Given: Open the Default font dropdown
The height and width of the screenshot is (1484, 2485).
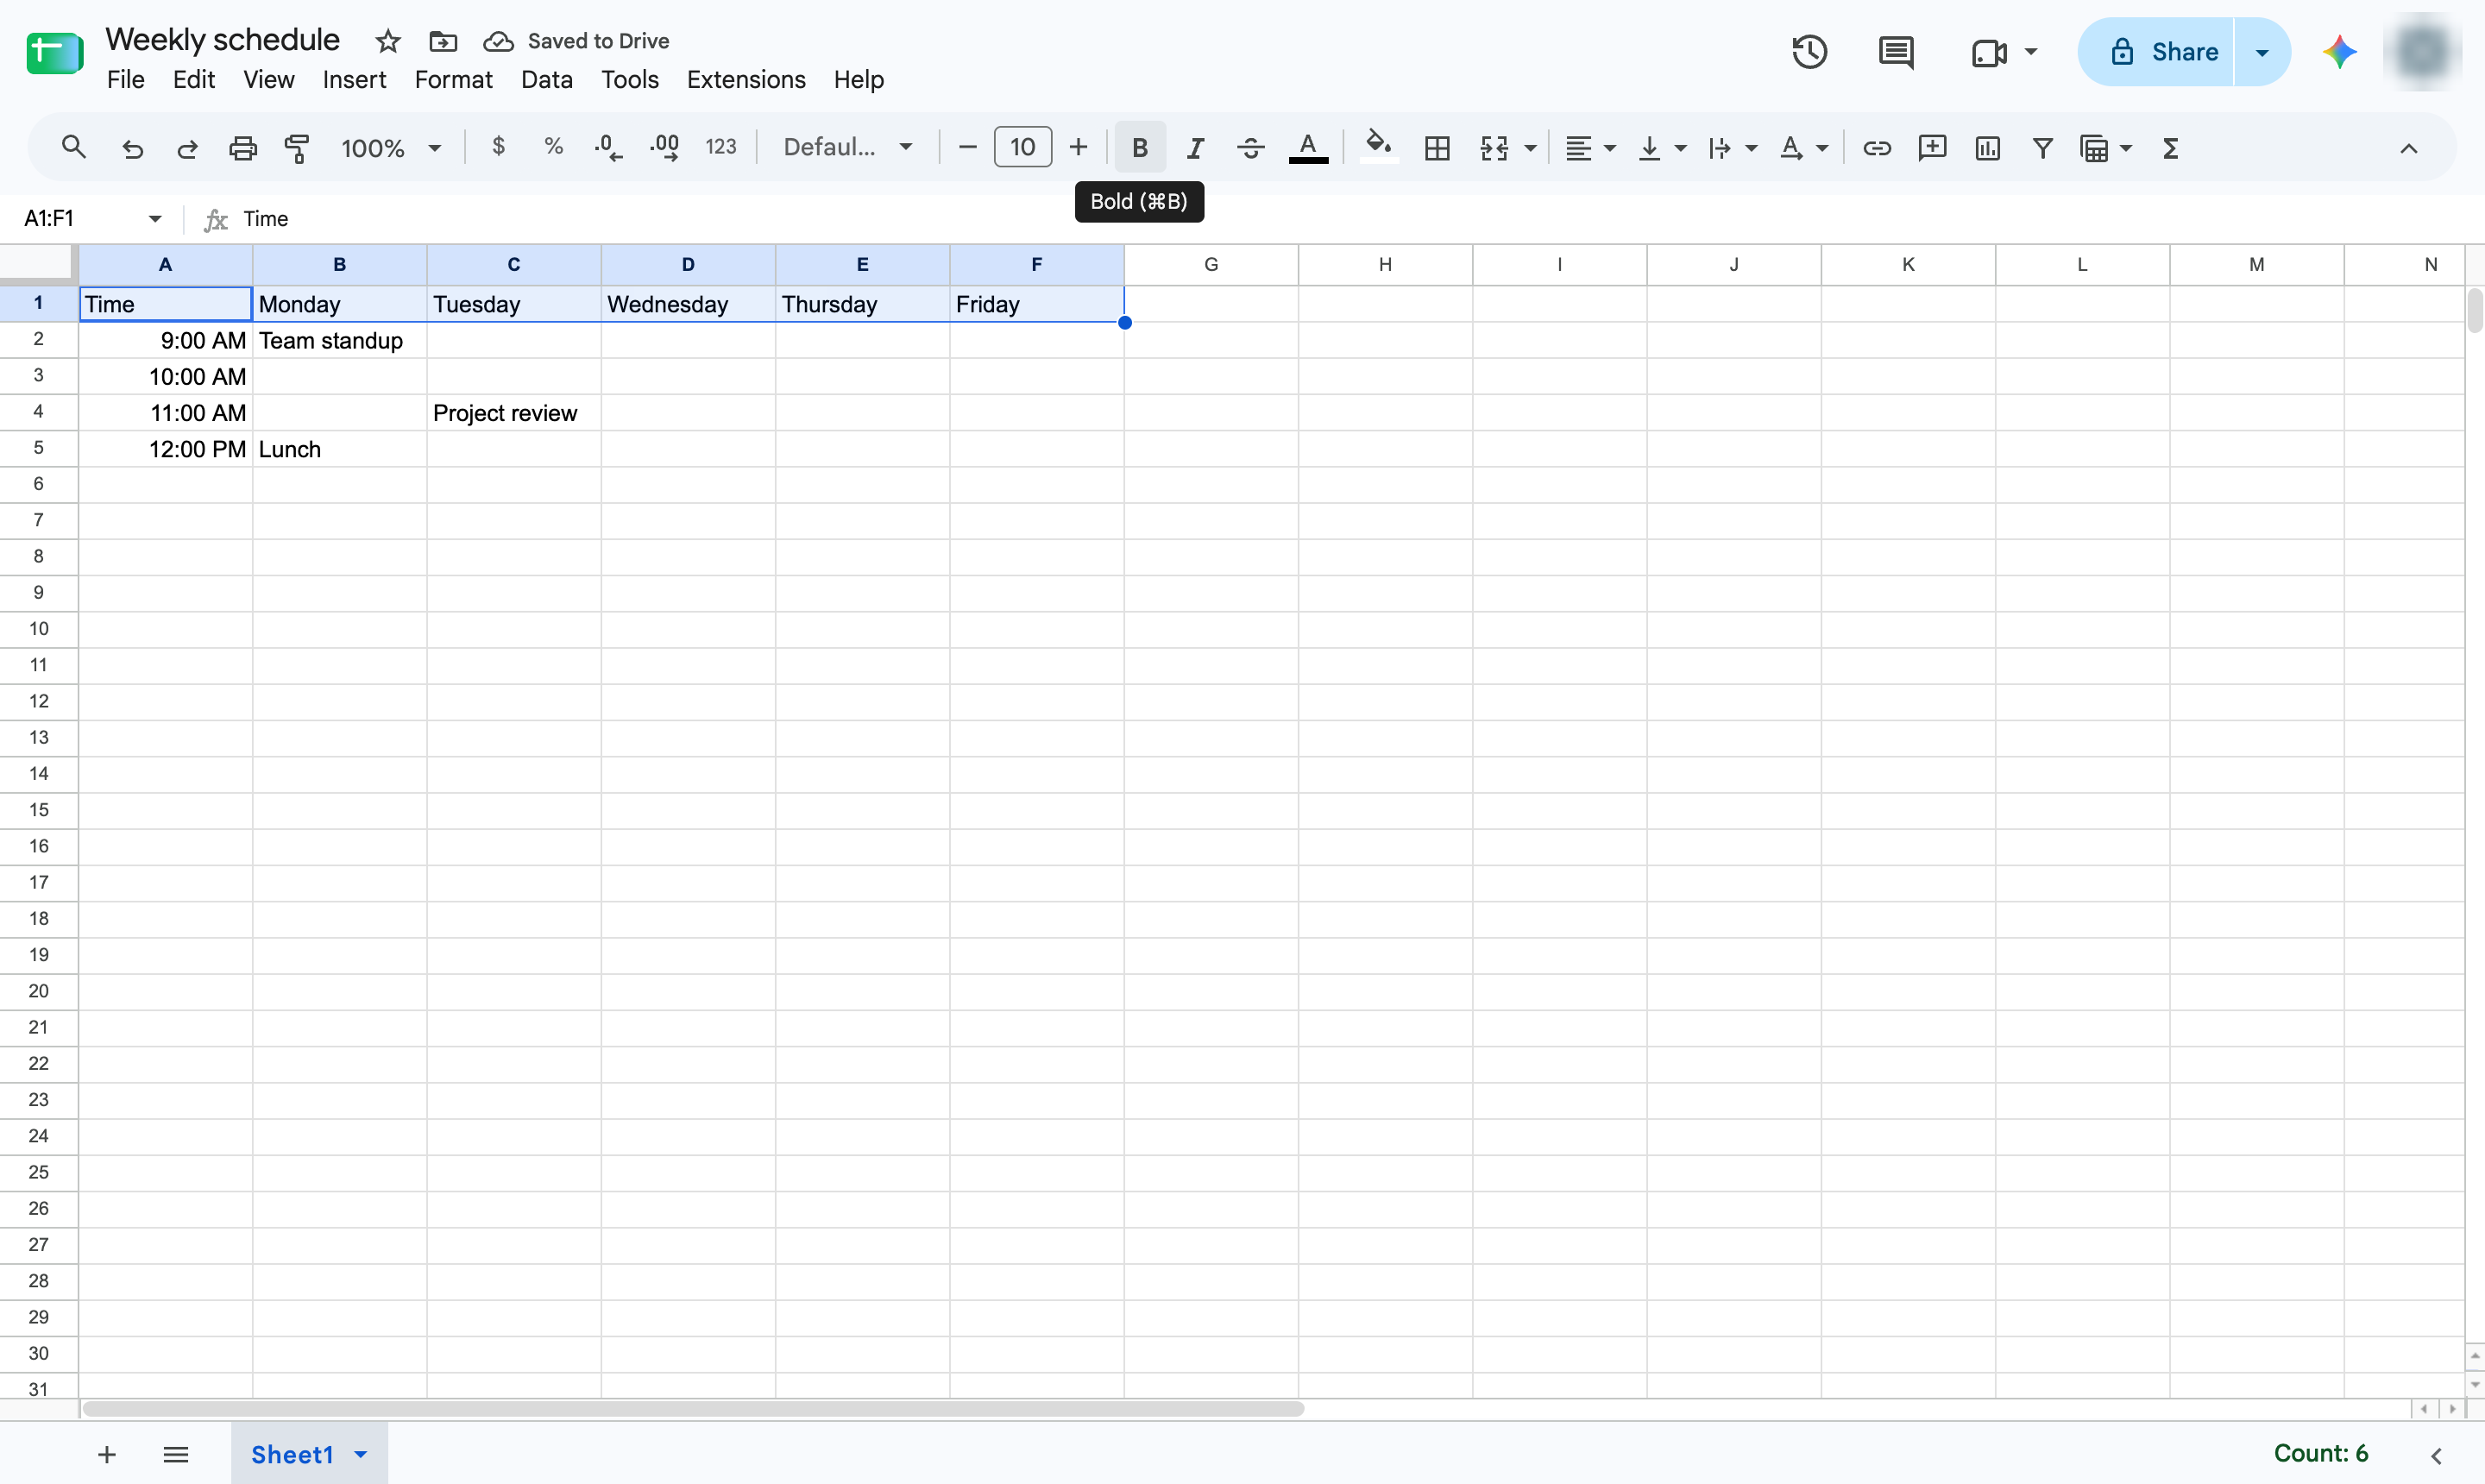Looking at the screenshot, I should 847,148.
